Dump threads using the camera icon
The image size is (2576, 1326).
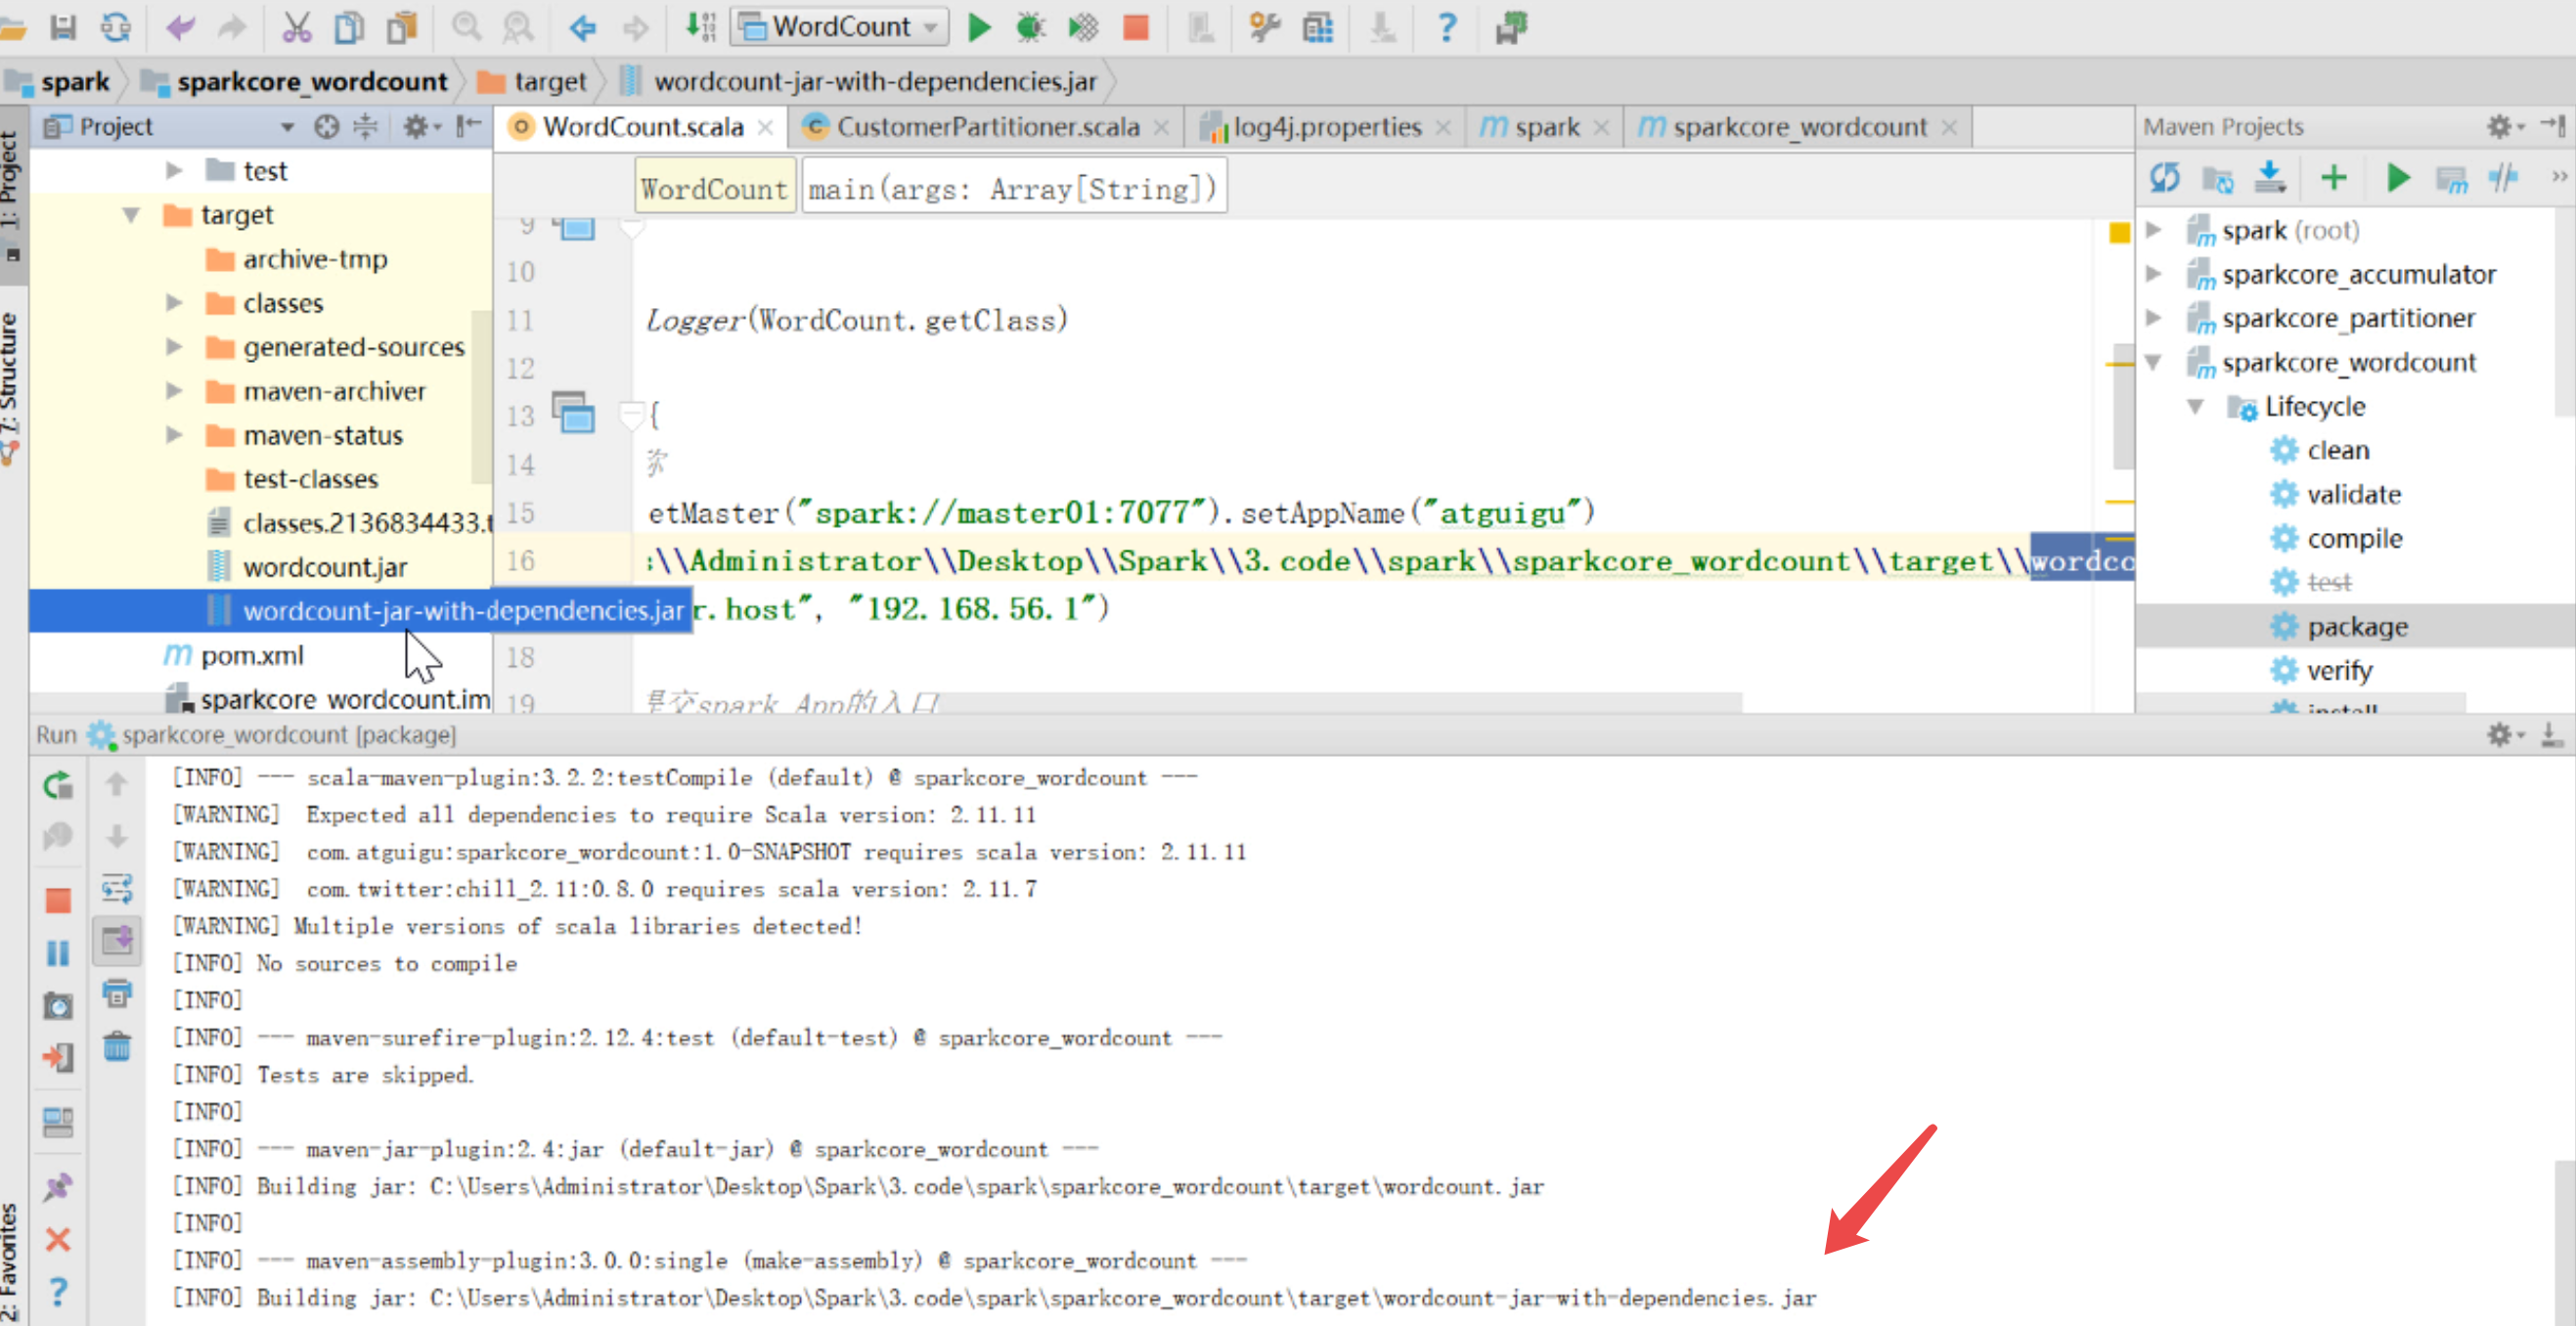(x=58, y=1005)
